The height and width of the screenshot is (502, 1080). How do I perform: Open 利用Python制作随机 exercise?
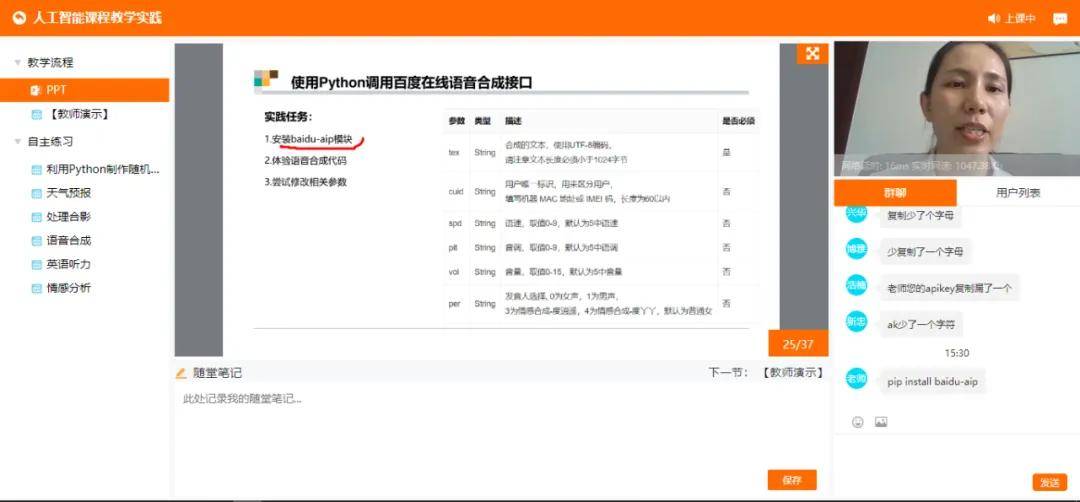click(103, 169)
